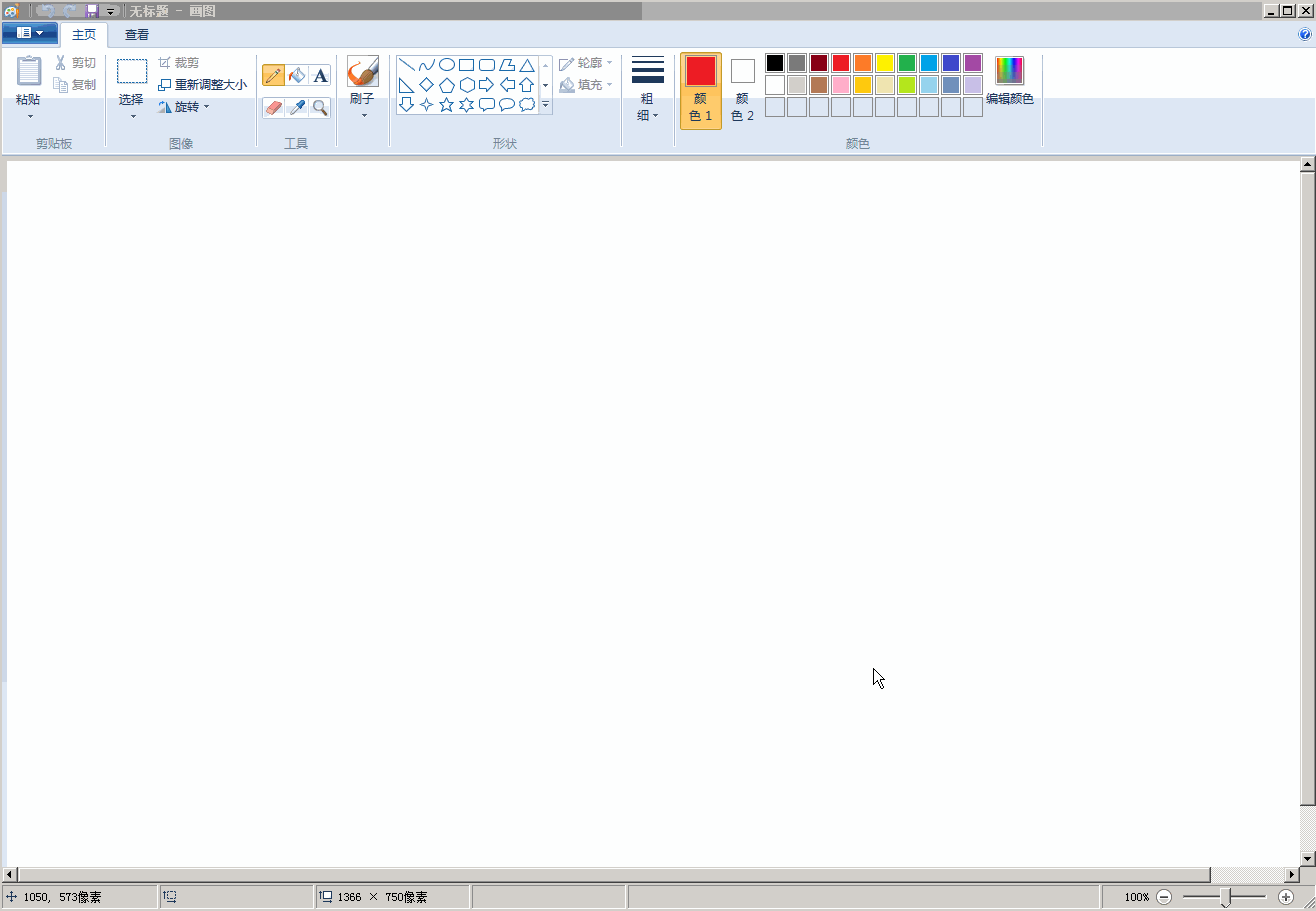Viewport: 1316px width, 911px height.
Task: Choose the Polygon shape
Action: coord(507,65)
